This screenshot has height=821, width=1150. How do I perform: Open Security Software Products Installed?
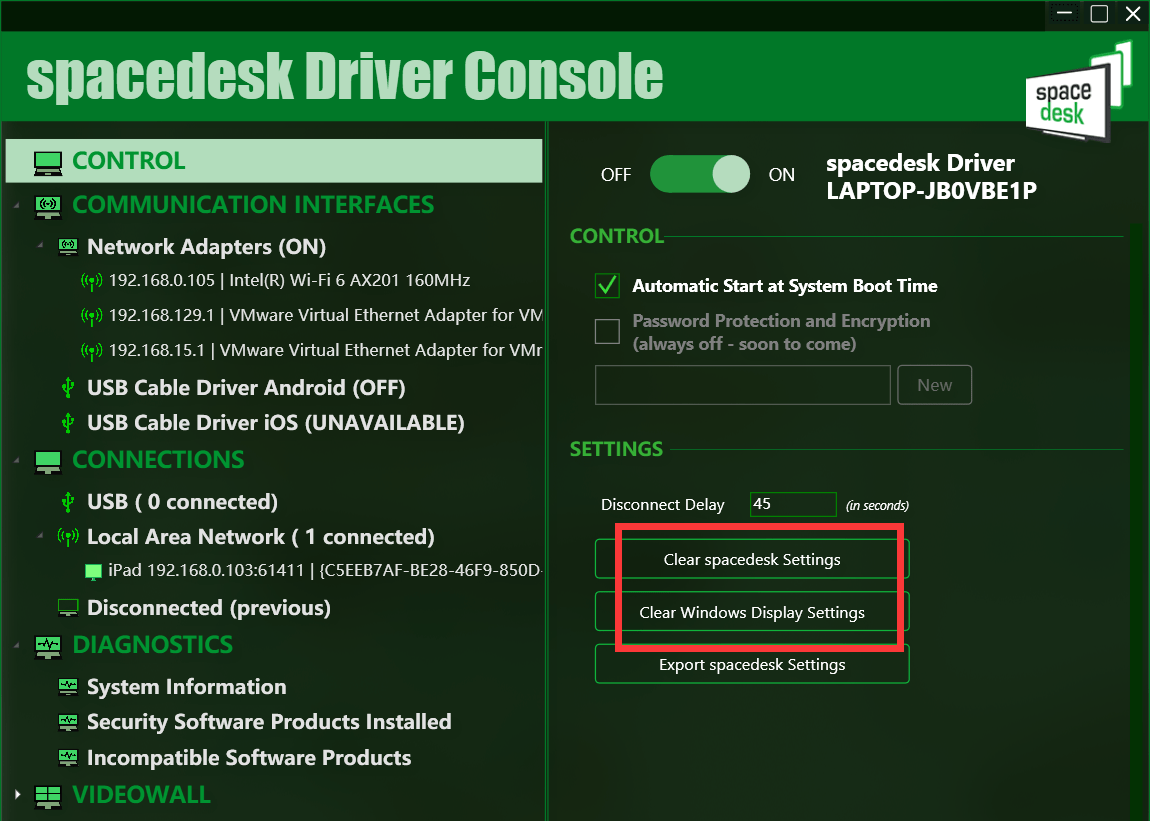[269, 722]
